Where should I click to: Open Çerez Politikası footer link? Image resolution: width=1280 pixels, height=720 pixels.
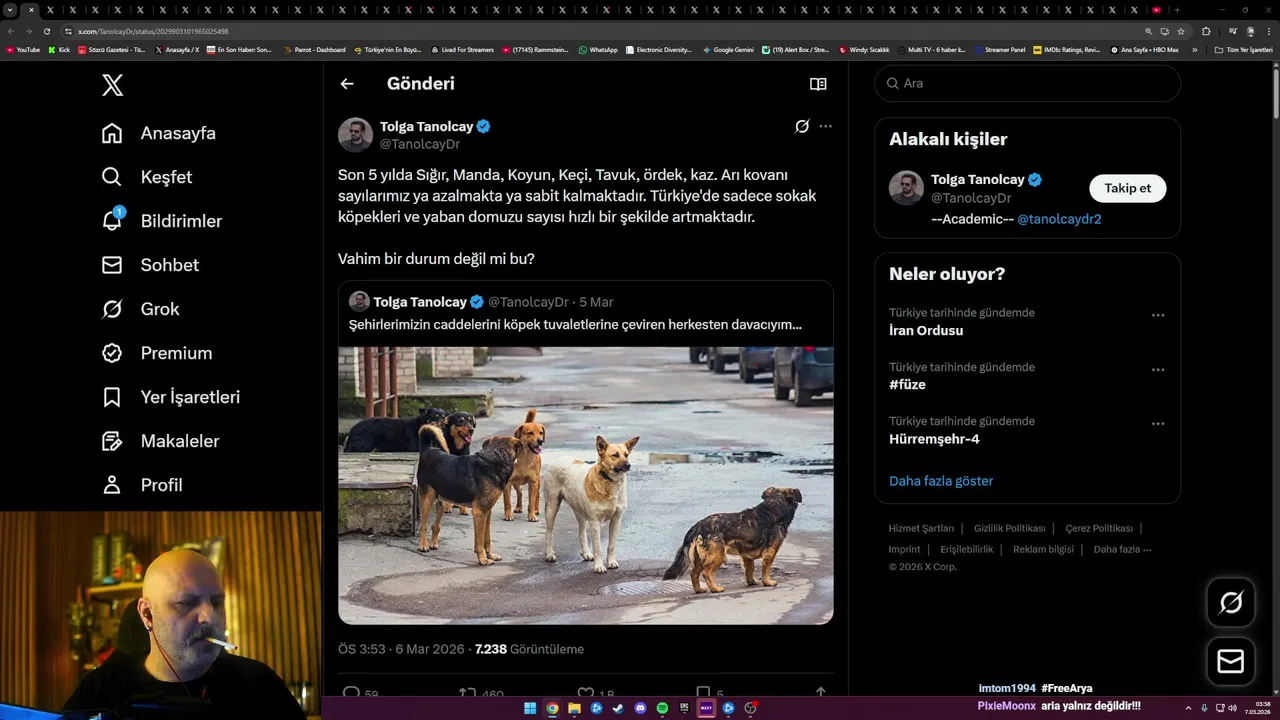(x=1099, y=528)
